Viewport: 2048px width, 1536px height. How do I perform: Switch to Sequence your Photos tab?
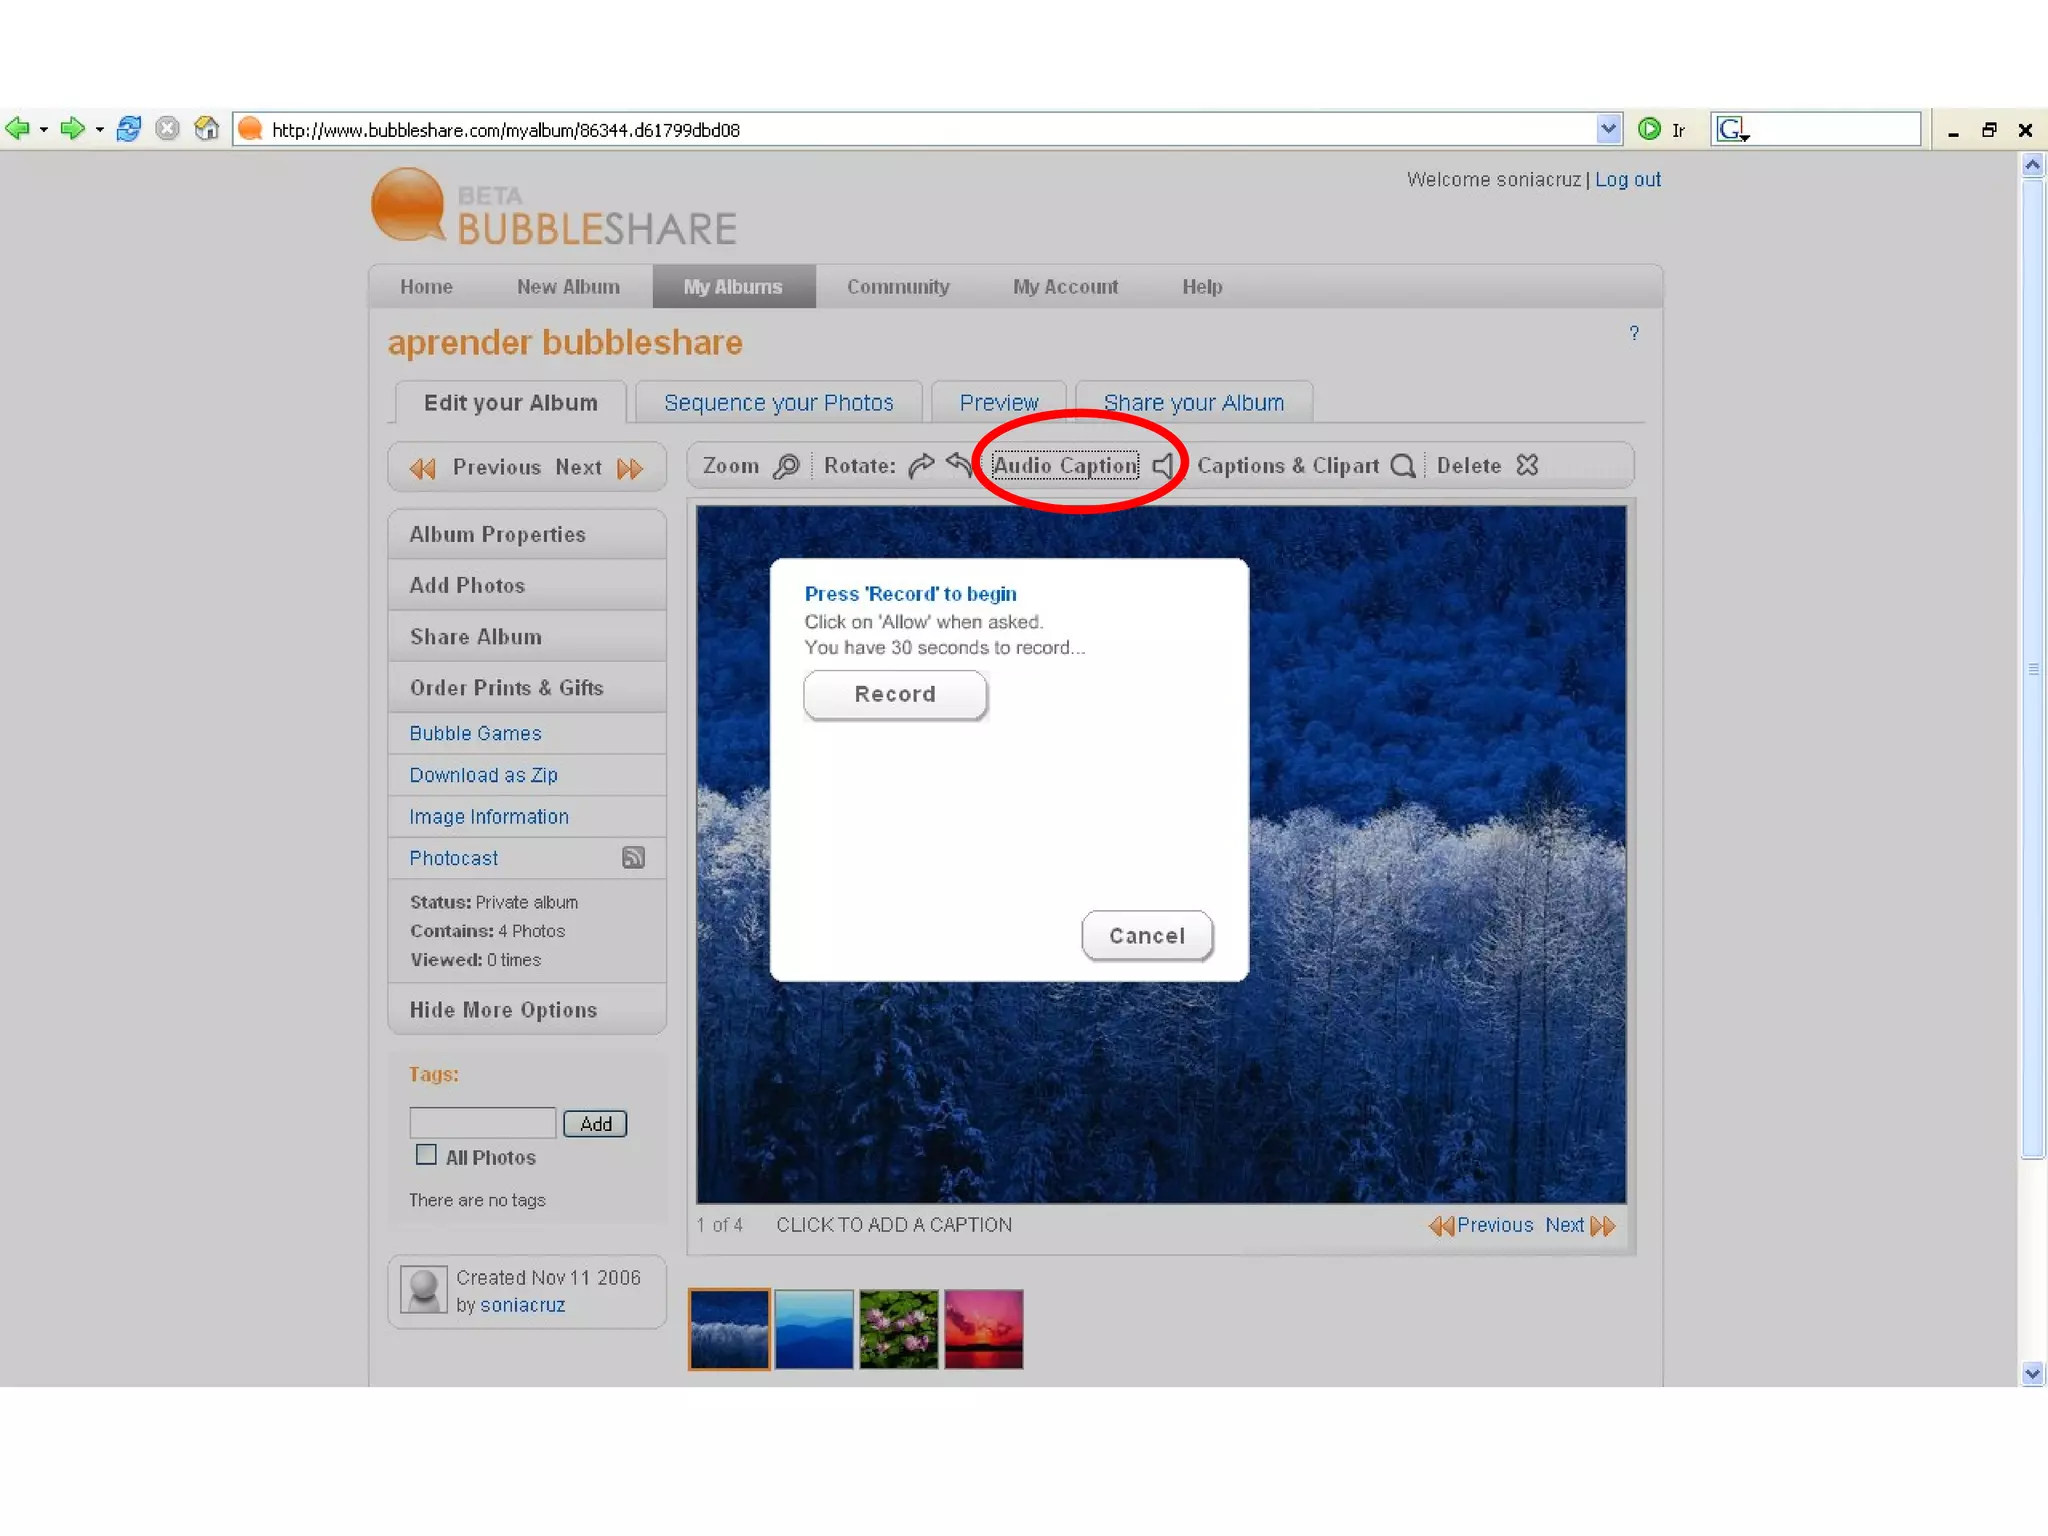[778, 403]
